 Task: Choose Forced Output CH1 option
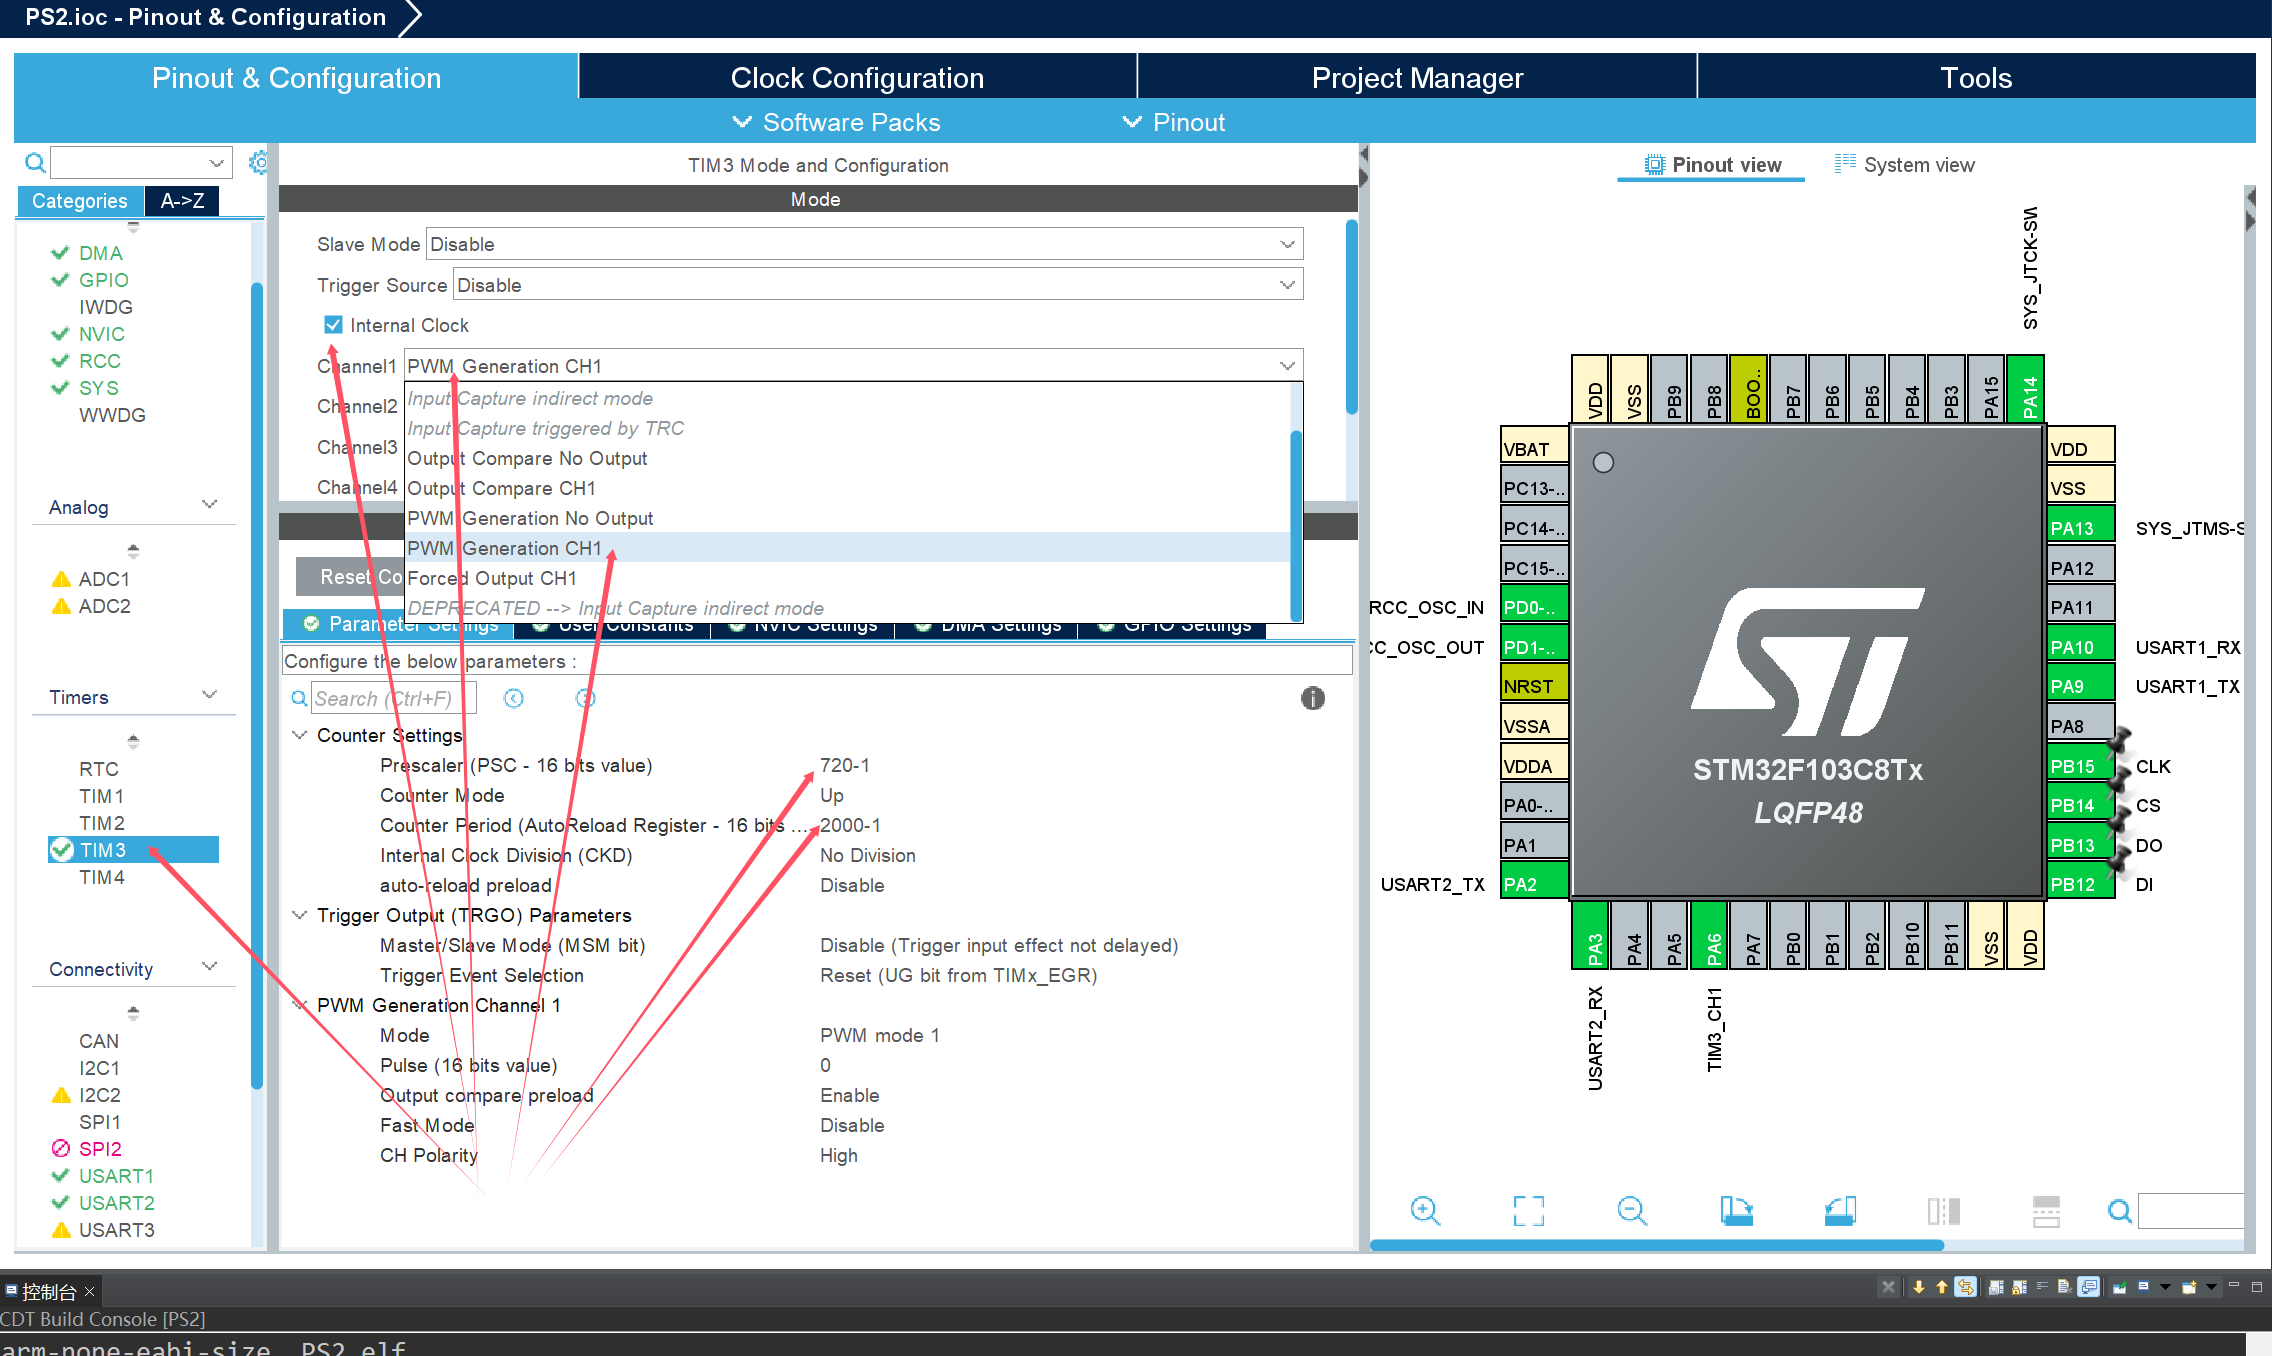pos(492,578)
